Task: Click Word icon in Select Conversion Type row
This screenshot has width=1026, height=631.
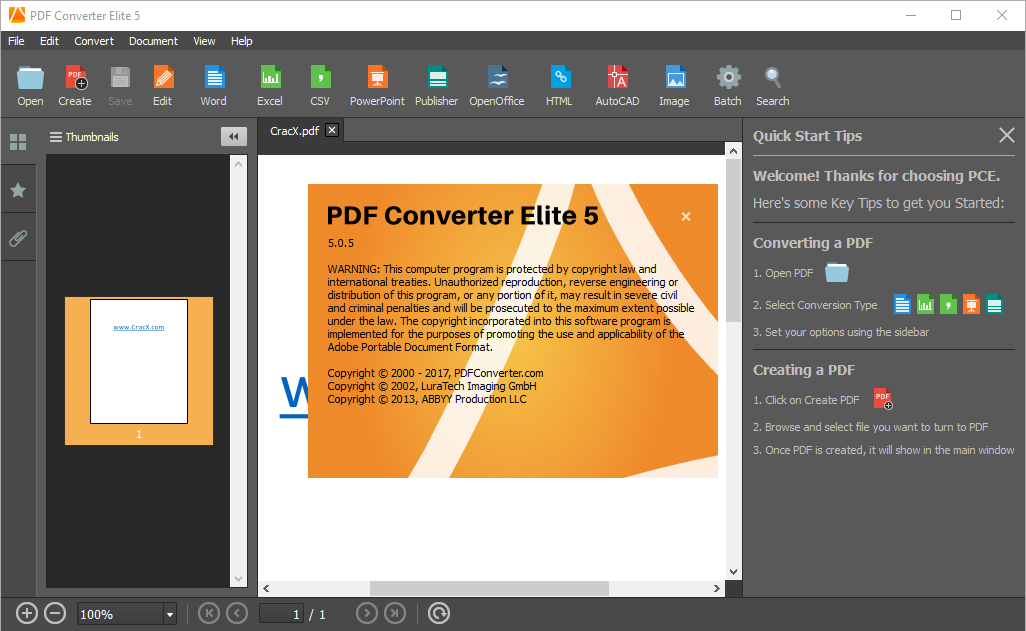Action: (902, 304)
